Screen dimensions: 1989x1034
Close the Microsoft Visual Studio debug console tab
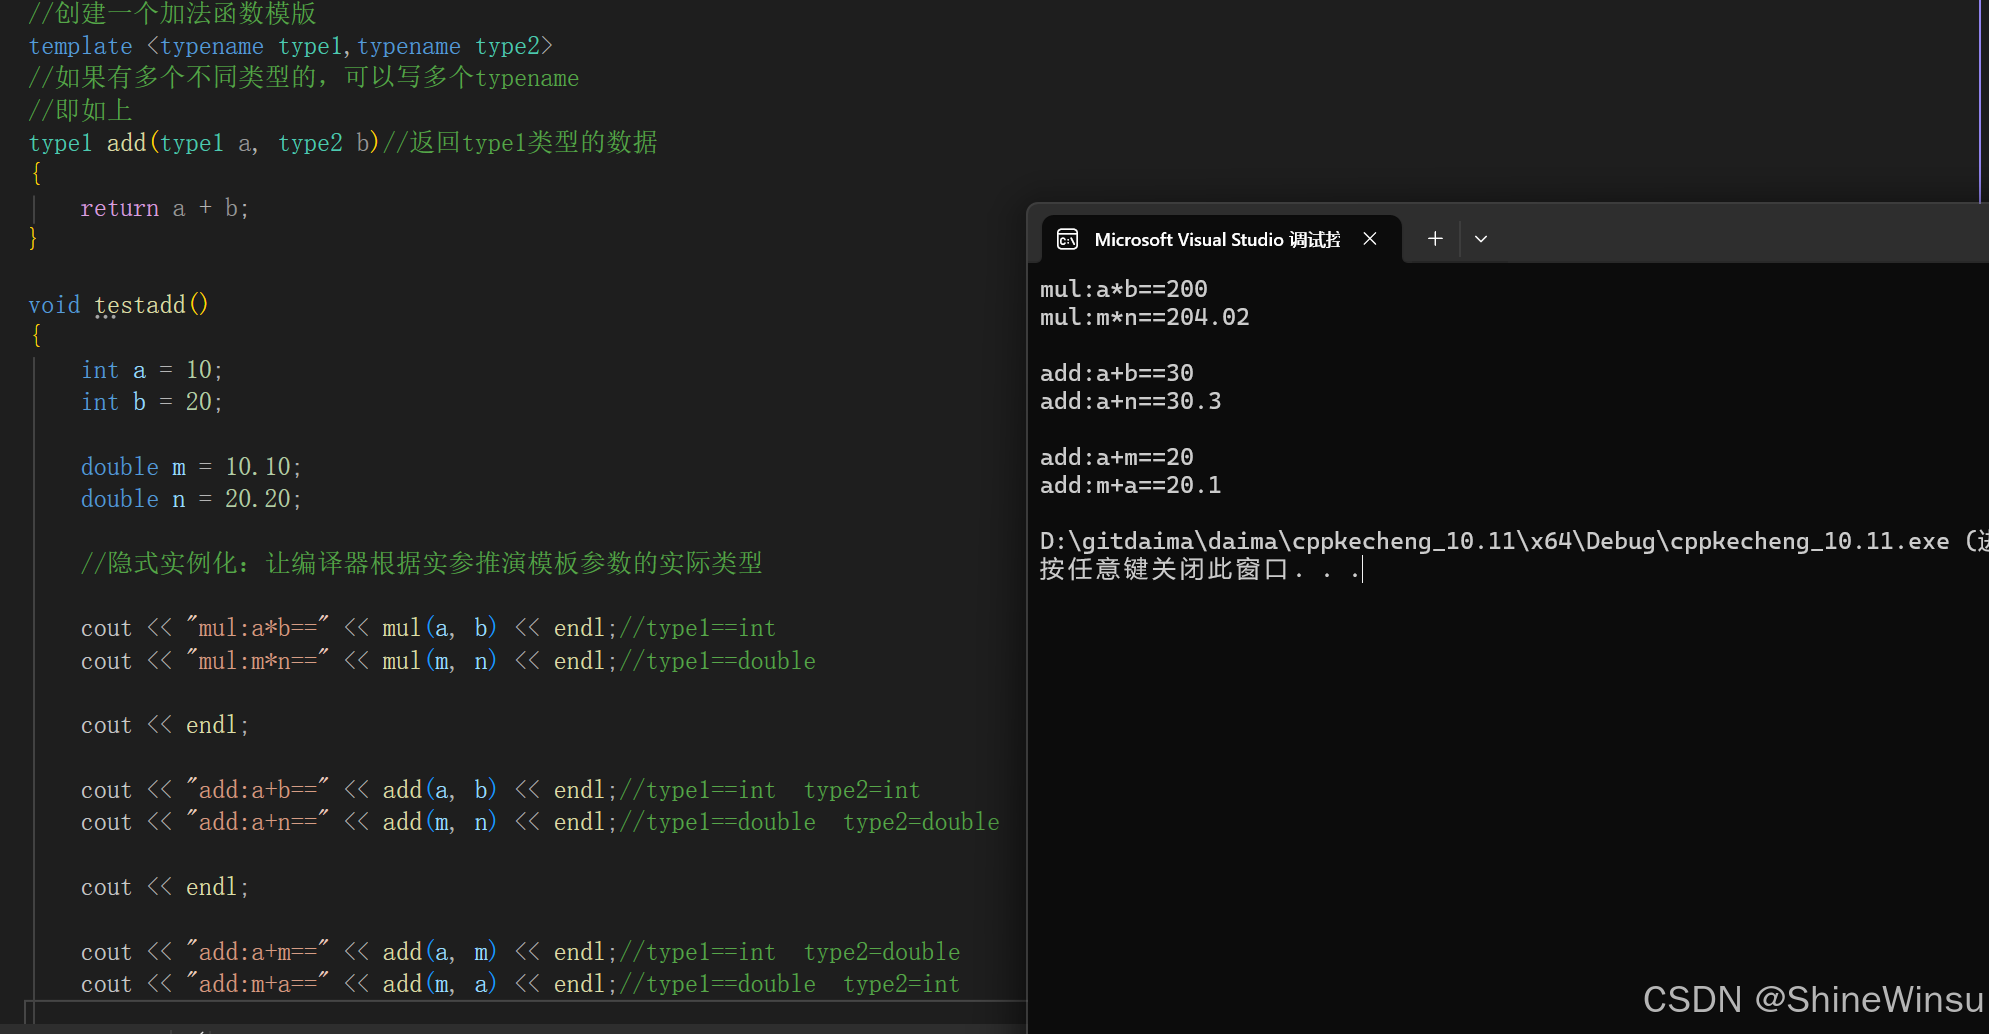(x=1370, y=239)
